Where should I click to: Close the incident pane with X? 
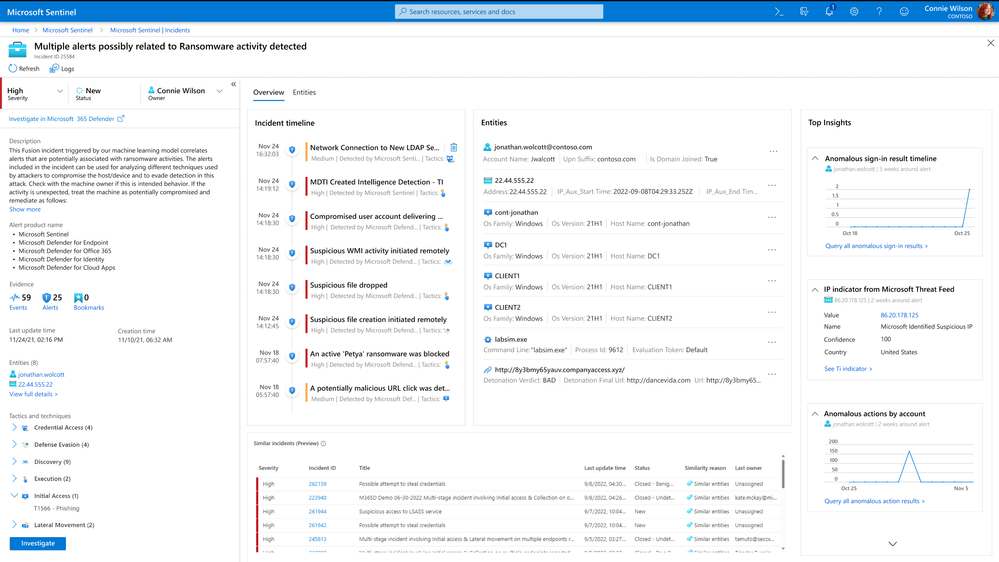click(990, 43)
